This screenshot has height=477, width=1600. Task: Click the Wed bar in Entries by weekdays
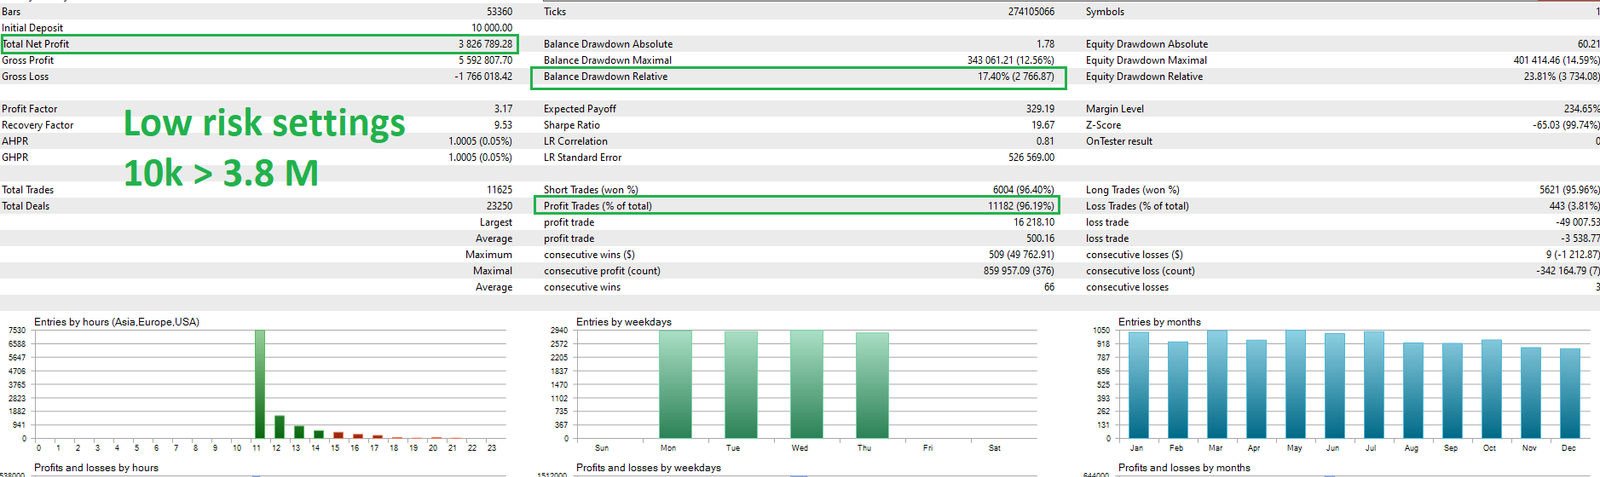pos(806,384)
